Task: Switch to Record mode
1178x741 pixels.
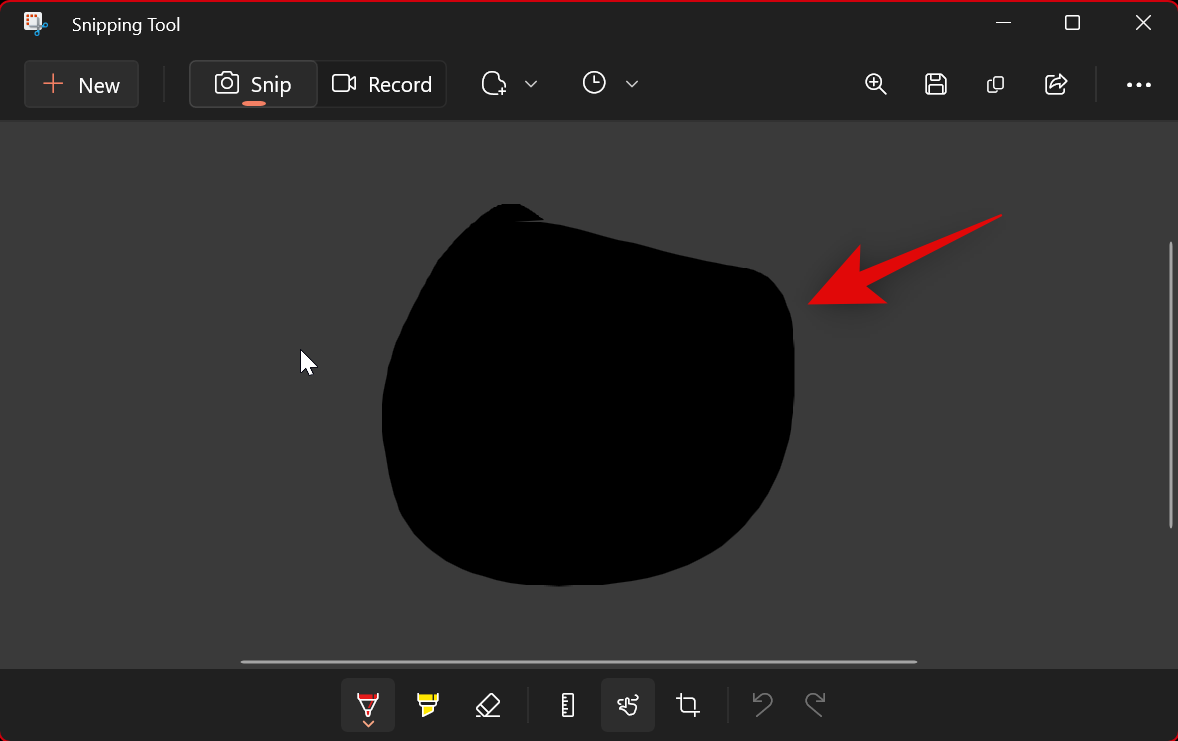Action: click(x=382, y=84)
